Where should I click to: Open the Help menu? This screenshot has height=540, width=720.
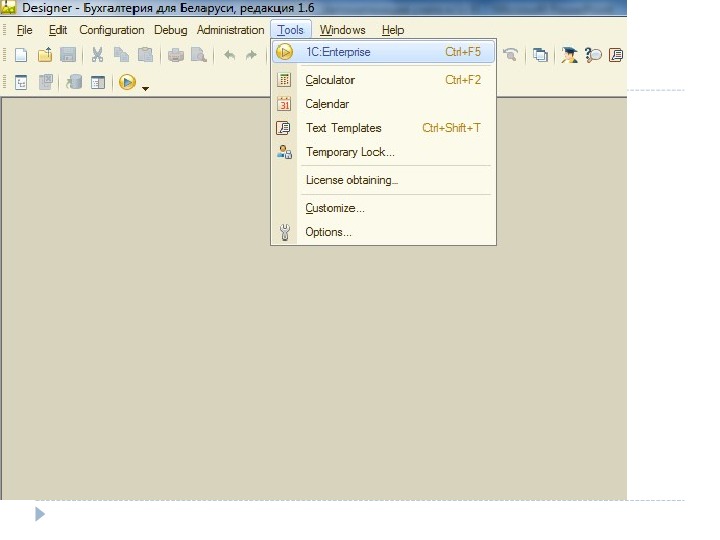pos(393,30)
